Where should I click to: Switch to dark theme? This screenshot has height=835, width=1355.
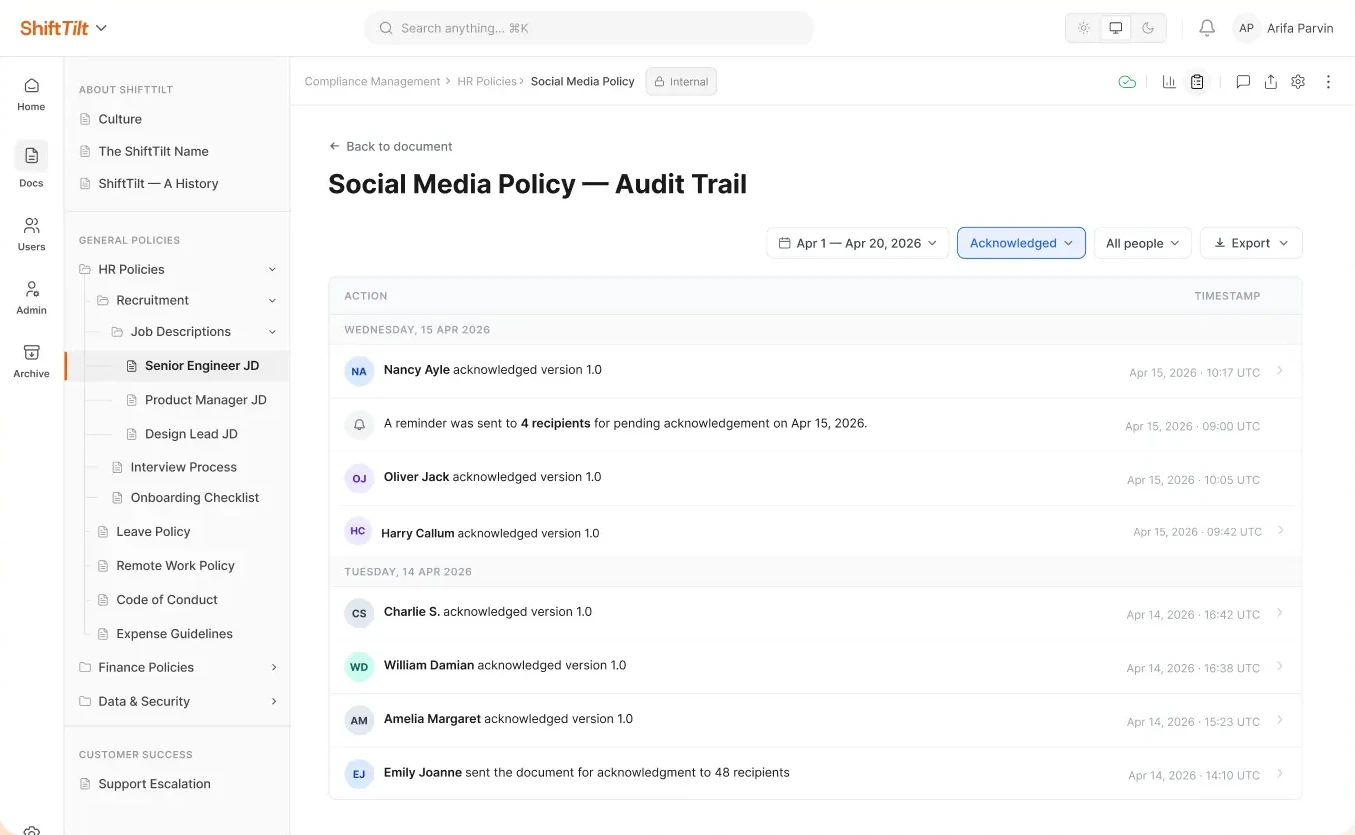point(1148,28)
